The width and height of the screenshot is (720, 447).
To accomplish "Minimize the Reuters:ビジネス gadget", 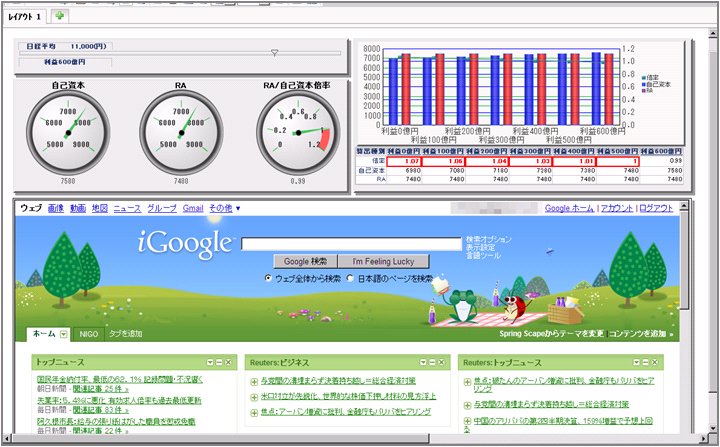I will 433,362.
